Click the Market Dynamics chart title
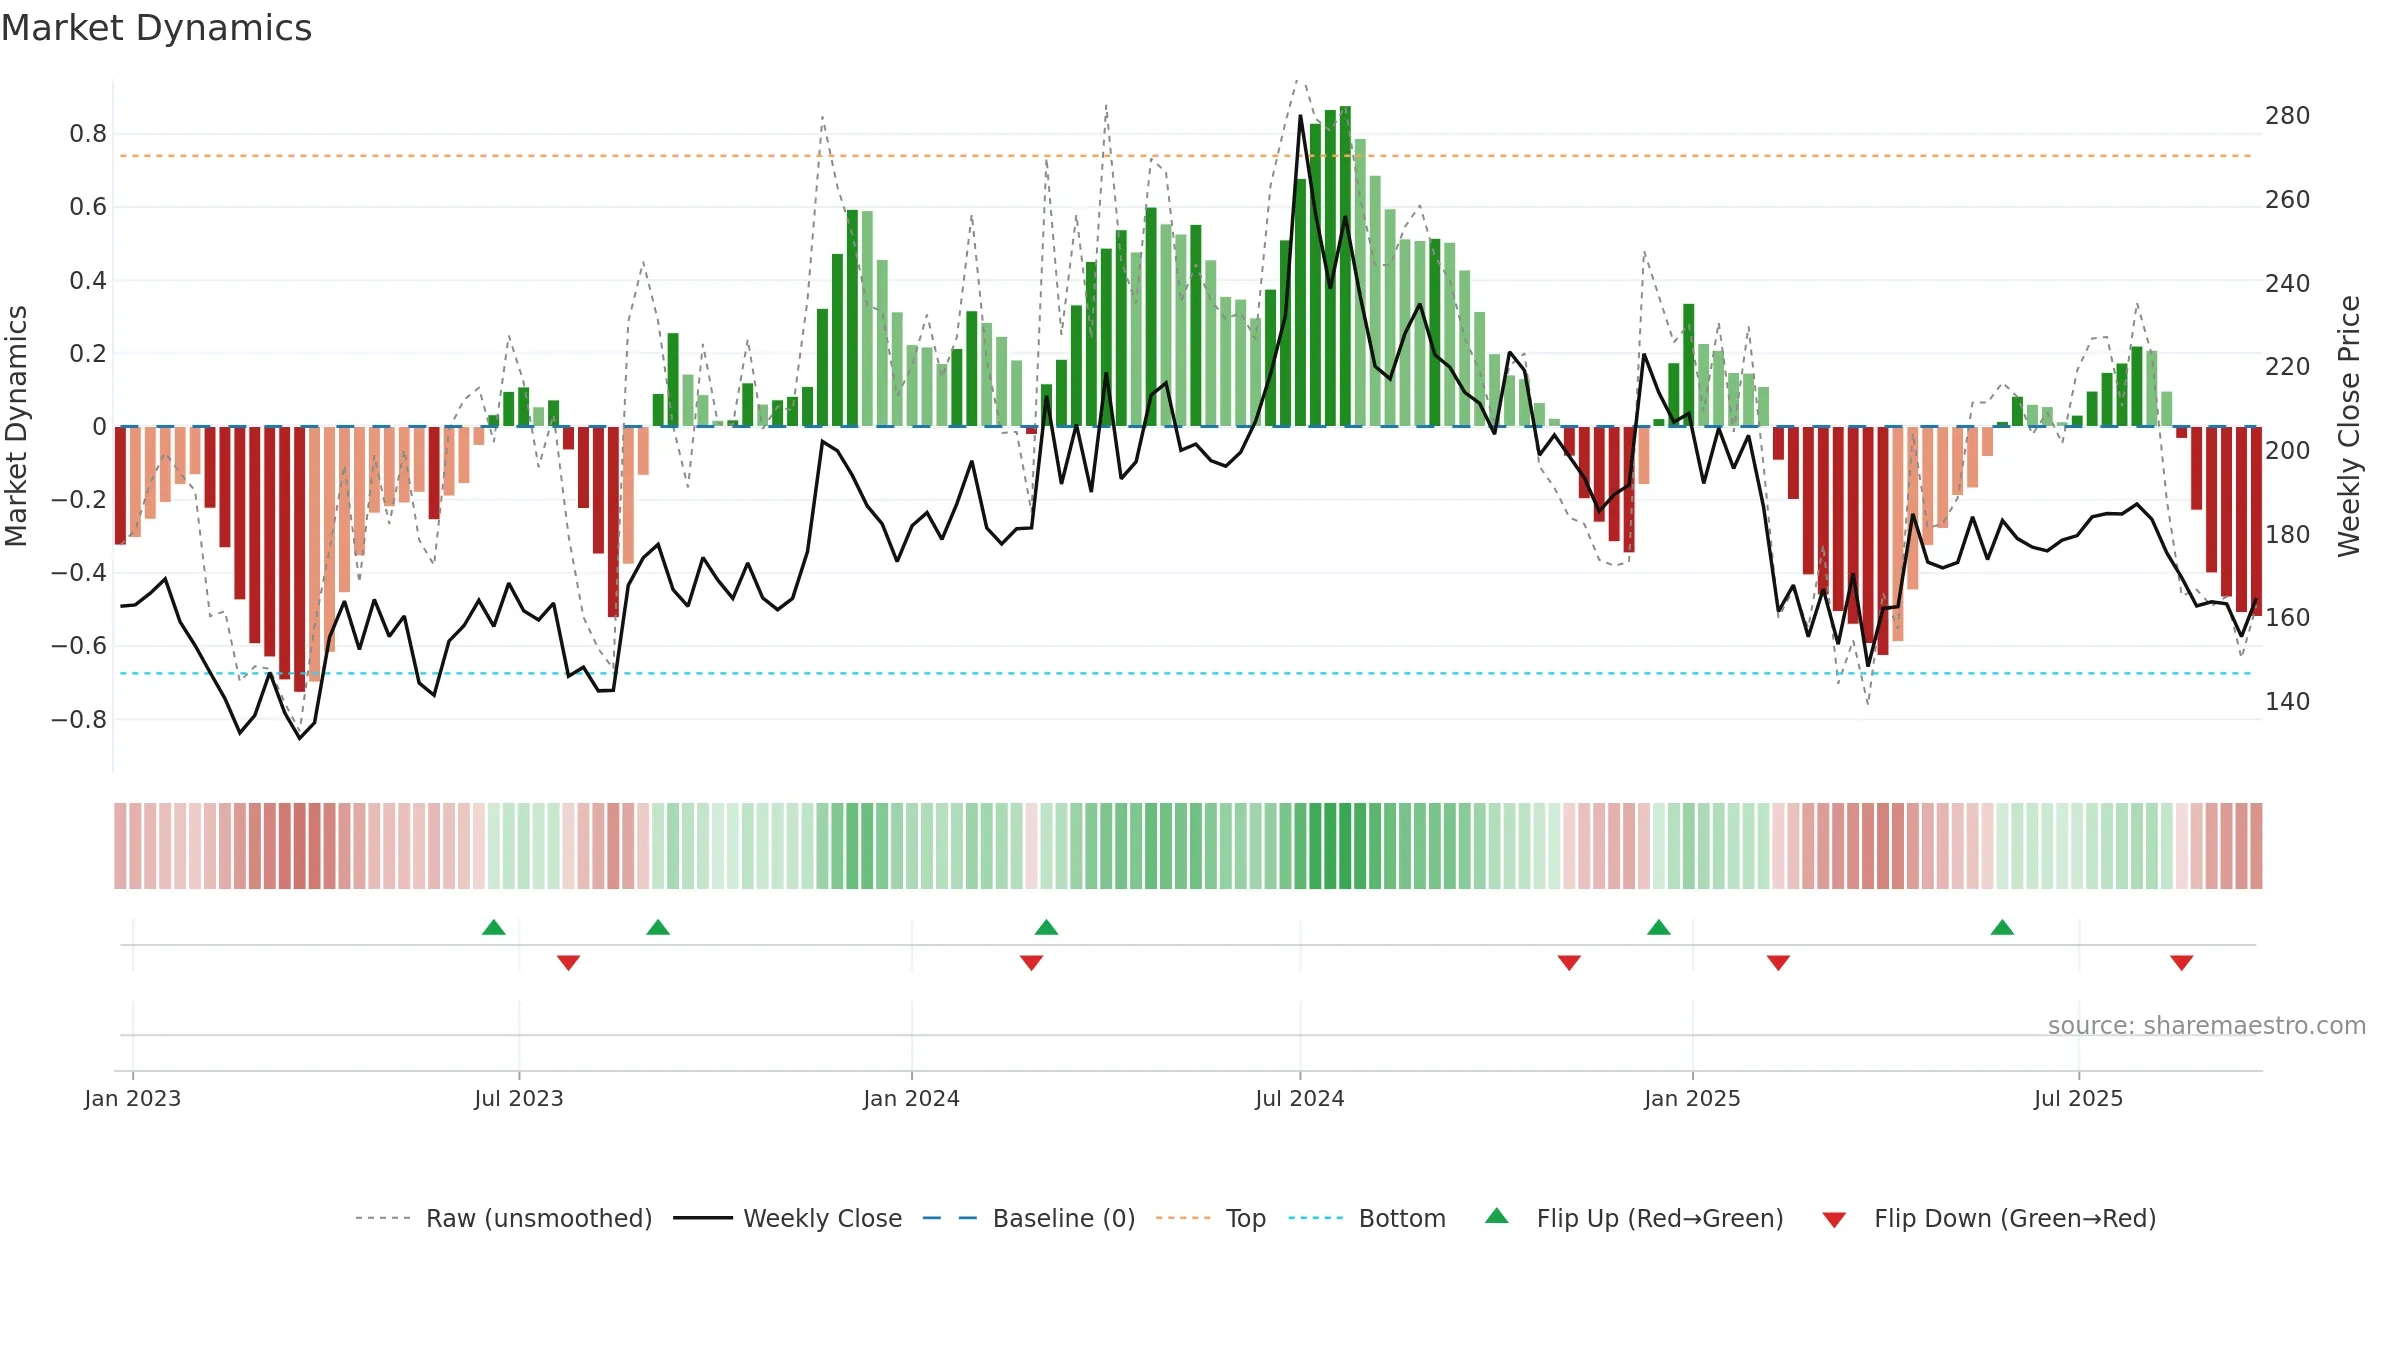This screenshot has width=2400, height=1350. point(157,28)
